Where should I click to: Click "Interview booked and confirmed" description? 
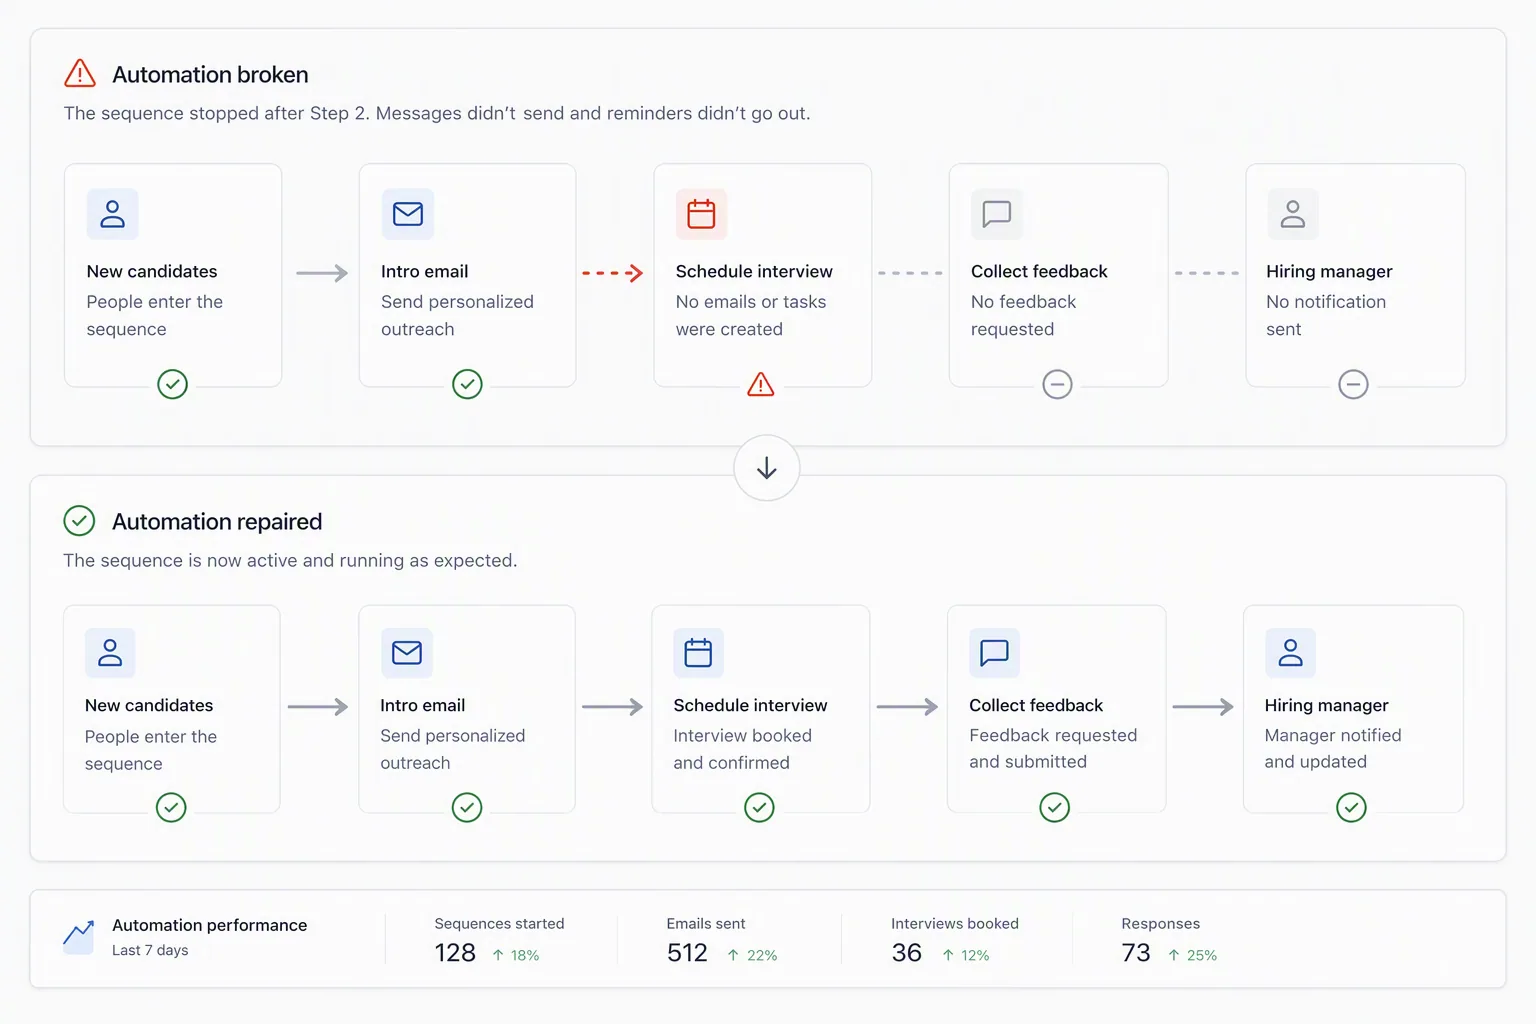(743, 749)
